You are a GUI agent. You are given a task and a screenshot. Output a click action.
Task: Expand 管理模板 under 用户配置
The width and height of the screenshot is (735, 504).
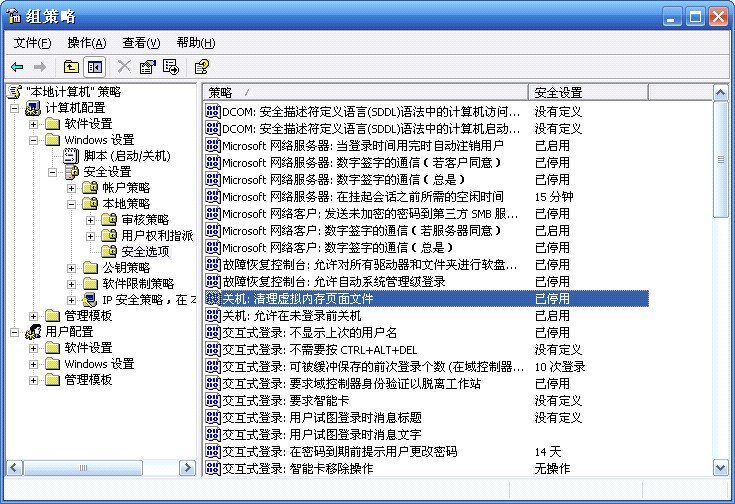pos(34,380)
